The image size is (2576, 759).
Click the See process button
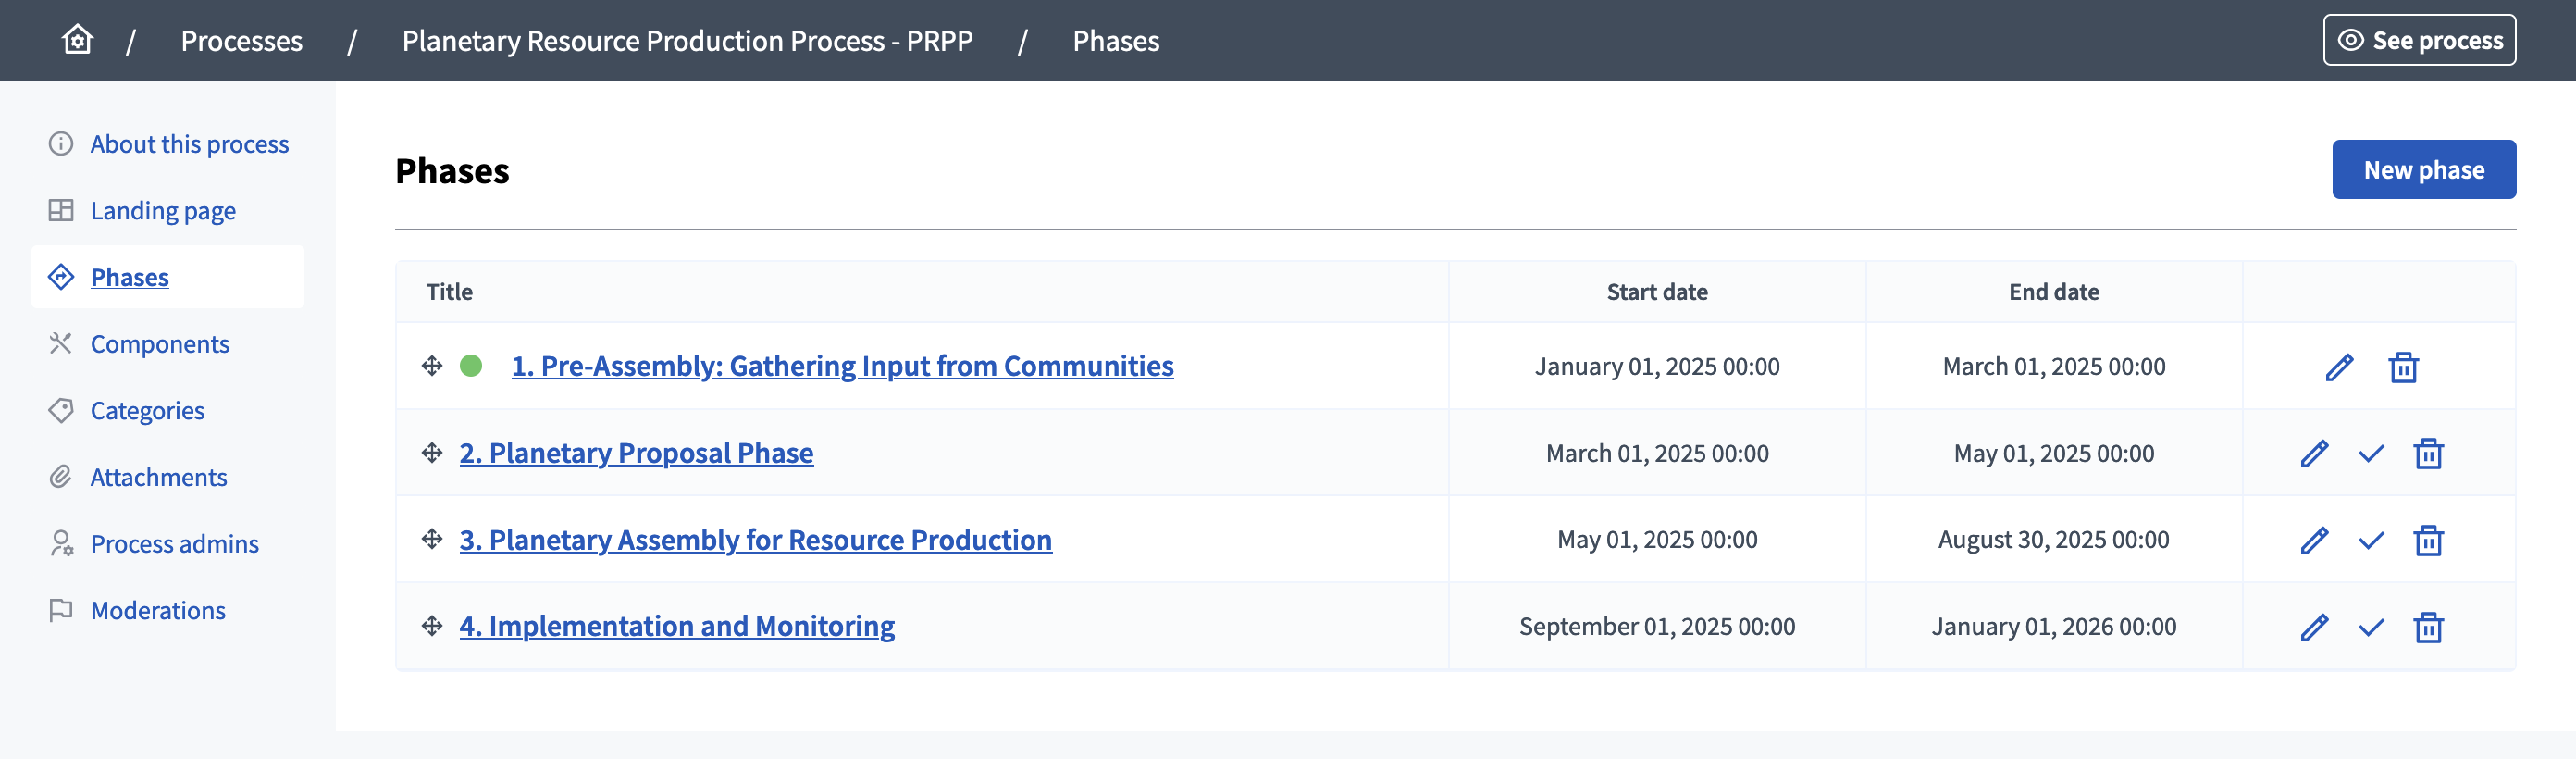tap(2419, 40)
